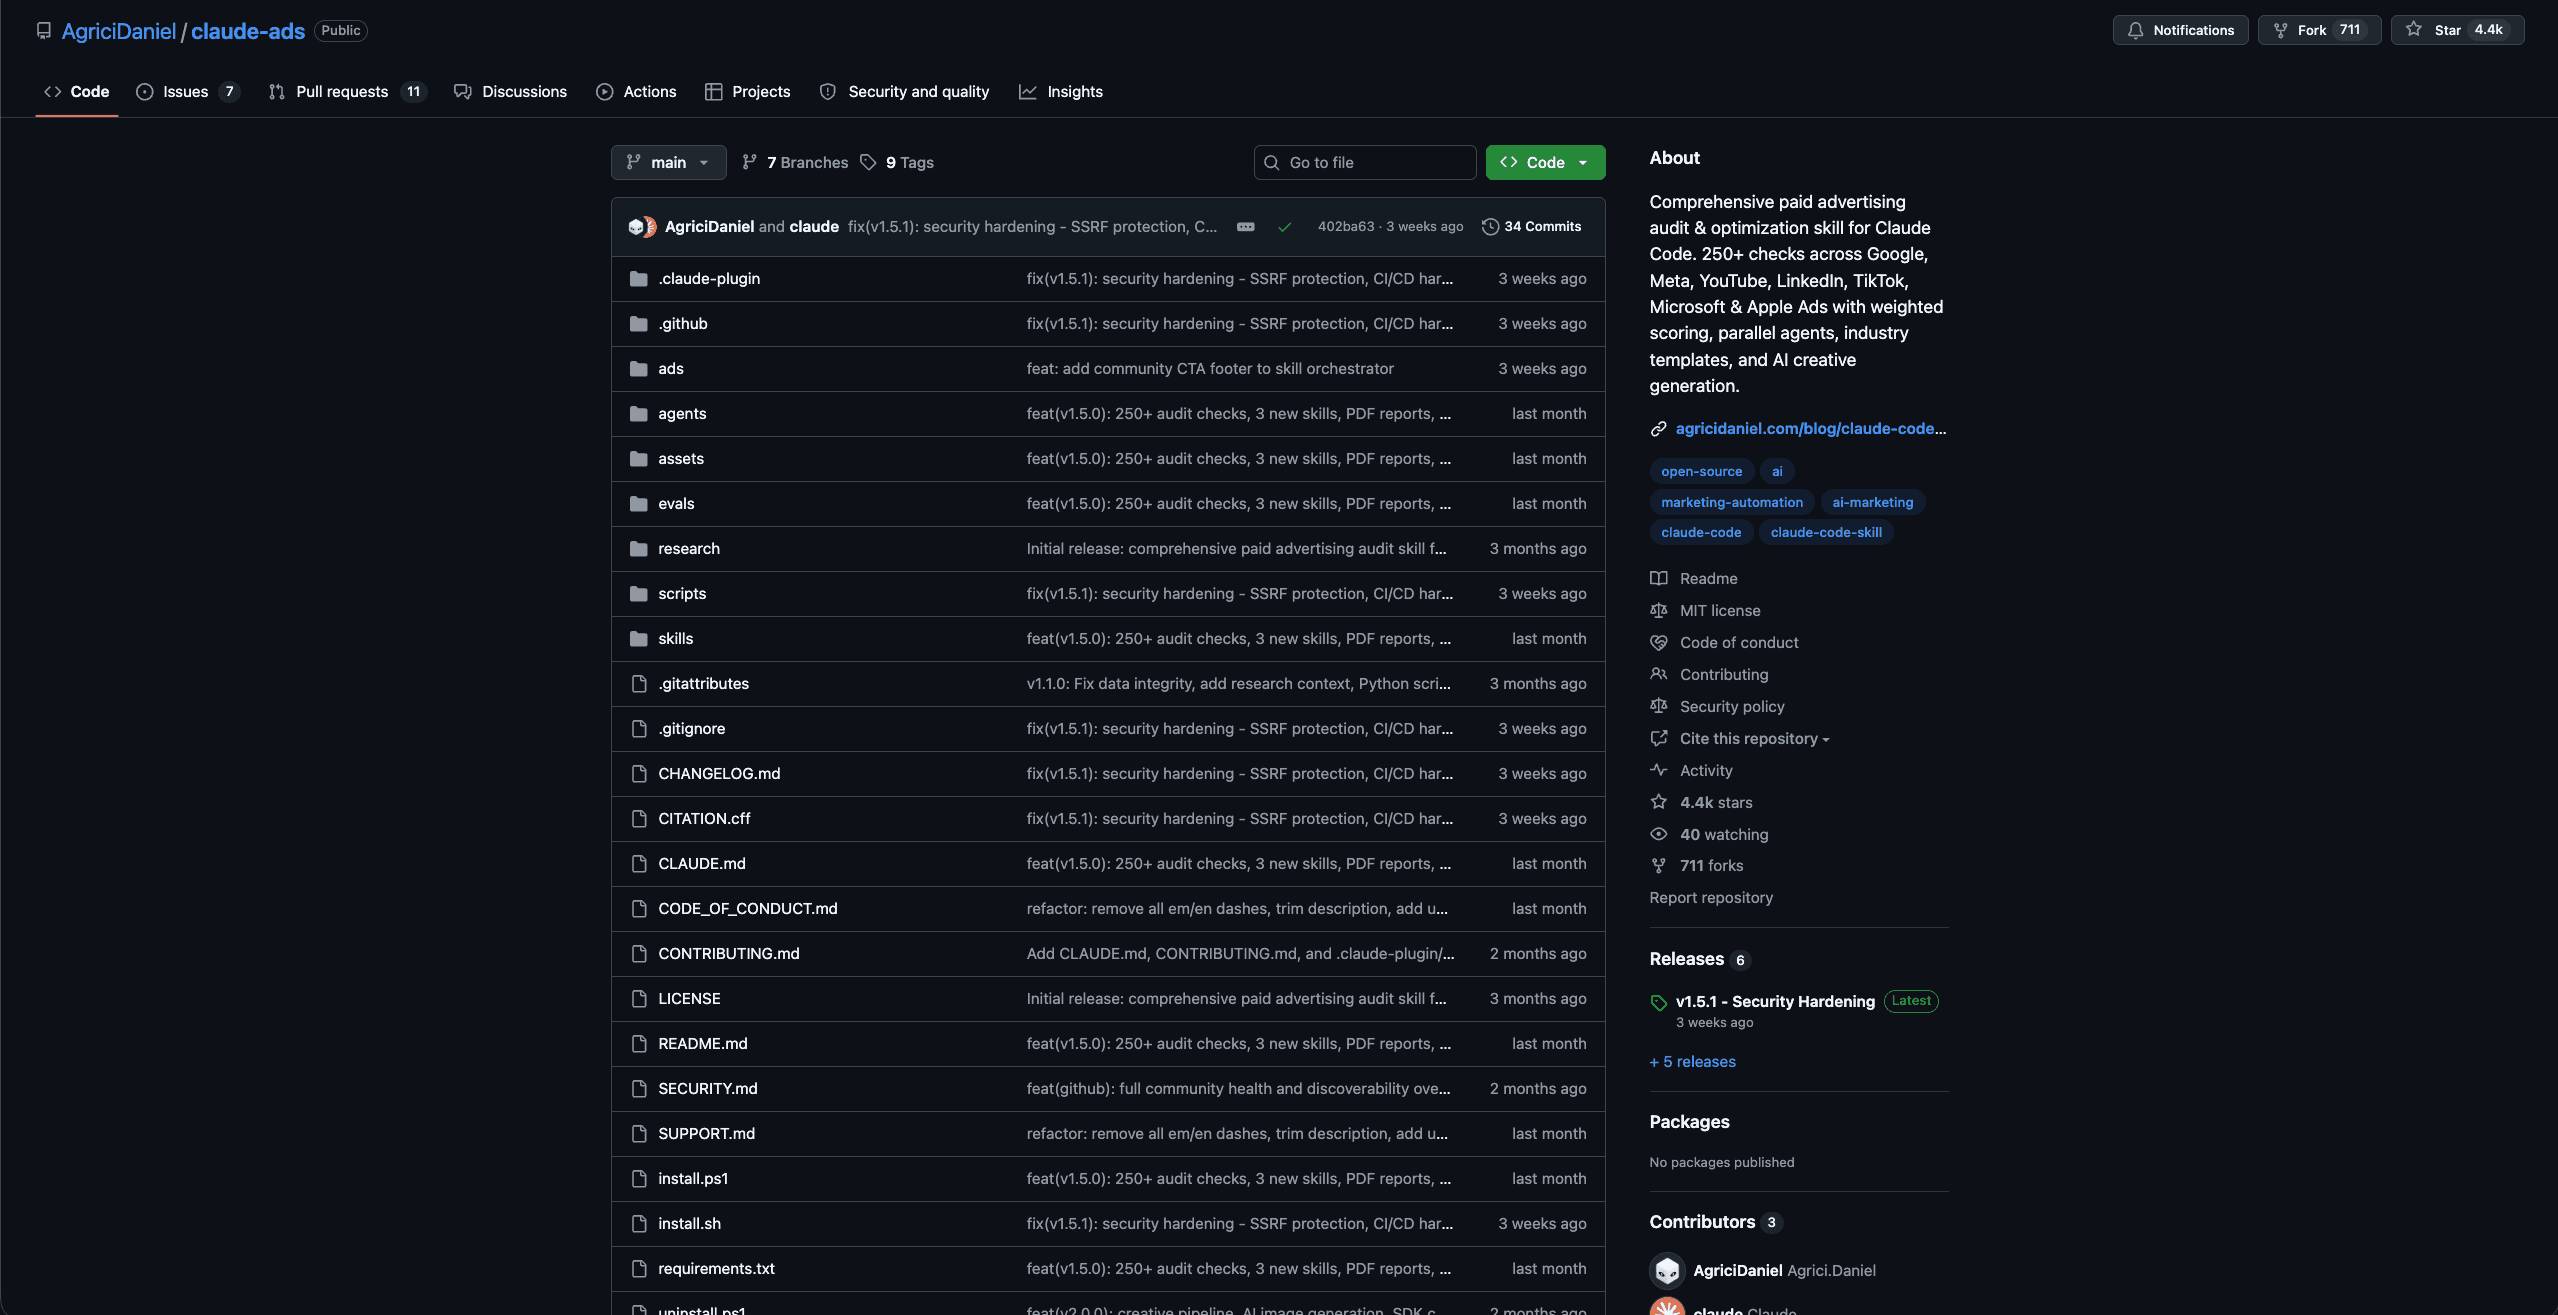Open the .github folder
The width and height of the screenshot is (2558, 1315).
[x=682, y=323]
